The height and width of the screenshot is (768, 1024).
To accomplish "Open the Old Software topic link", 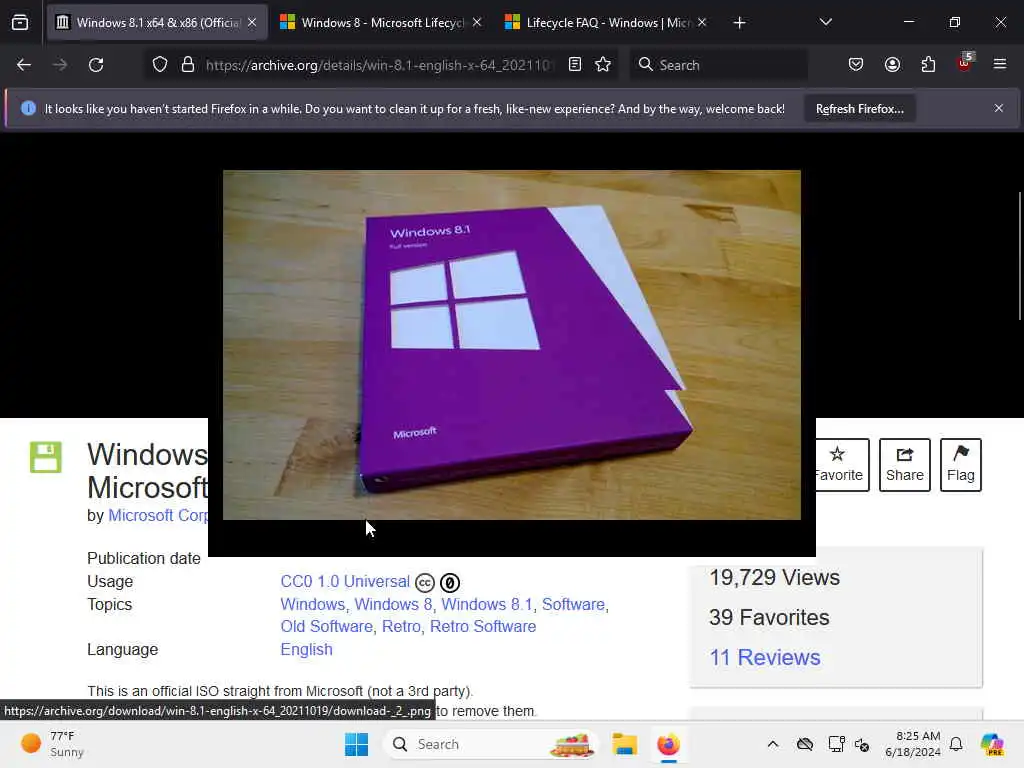I will click(x=327, y=626).
